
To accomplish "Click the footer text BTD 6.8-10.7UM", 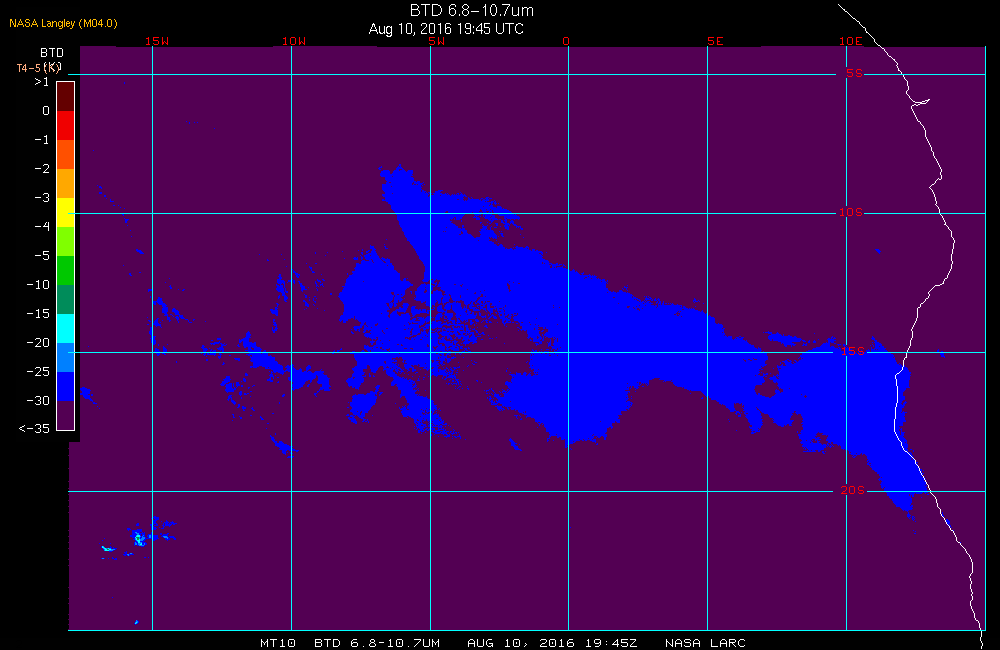I will [377, 643].
